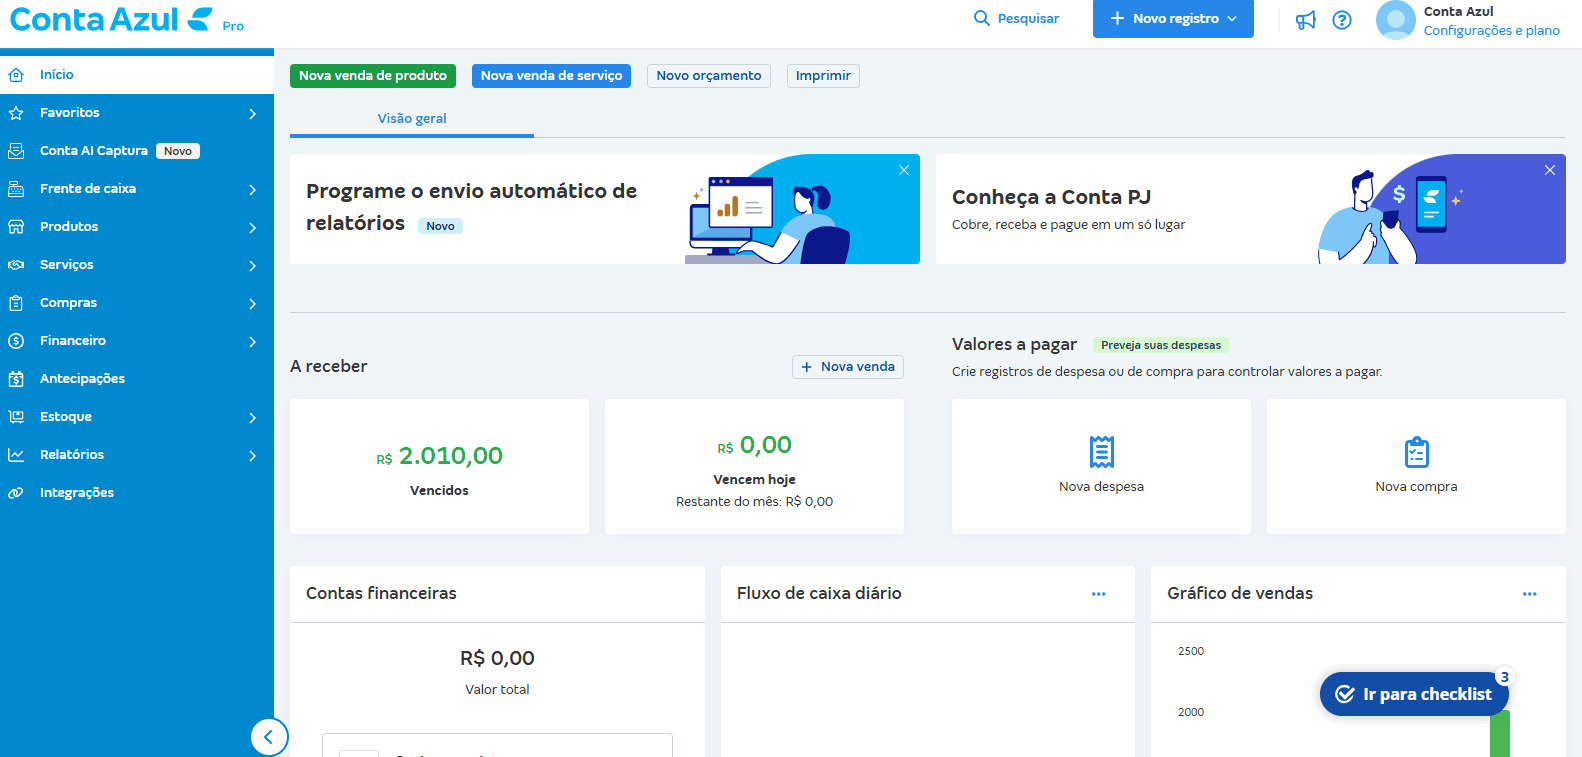
Task: Open the Ir para checklist button
Action: 1414,694
